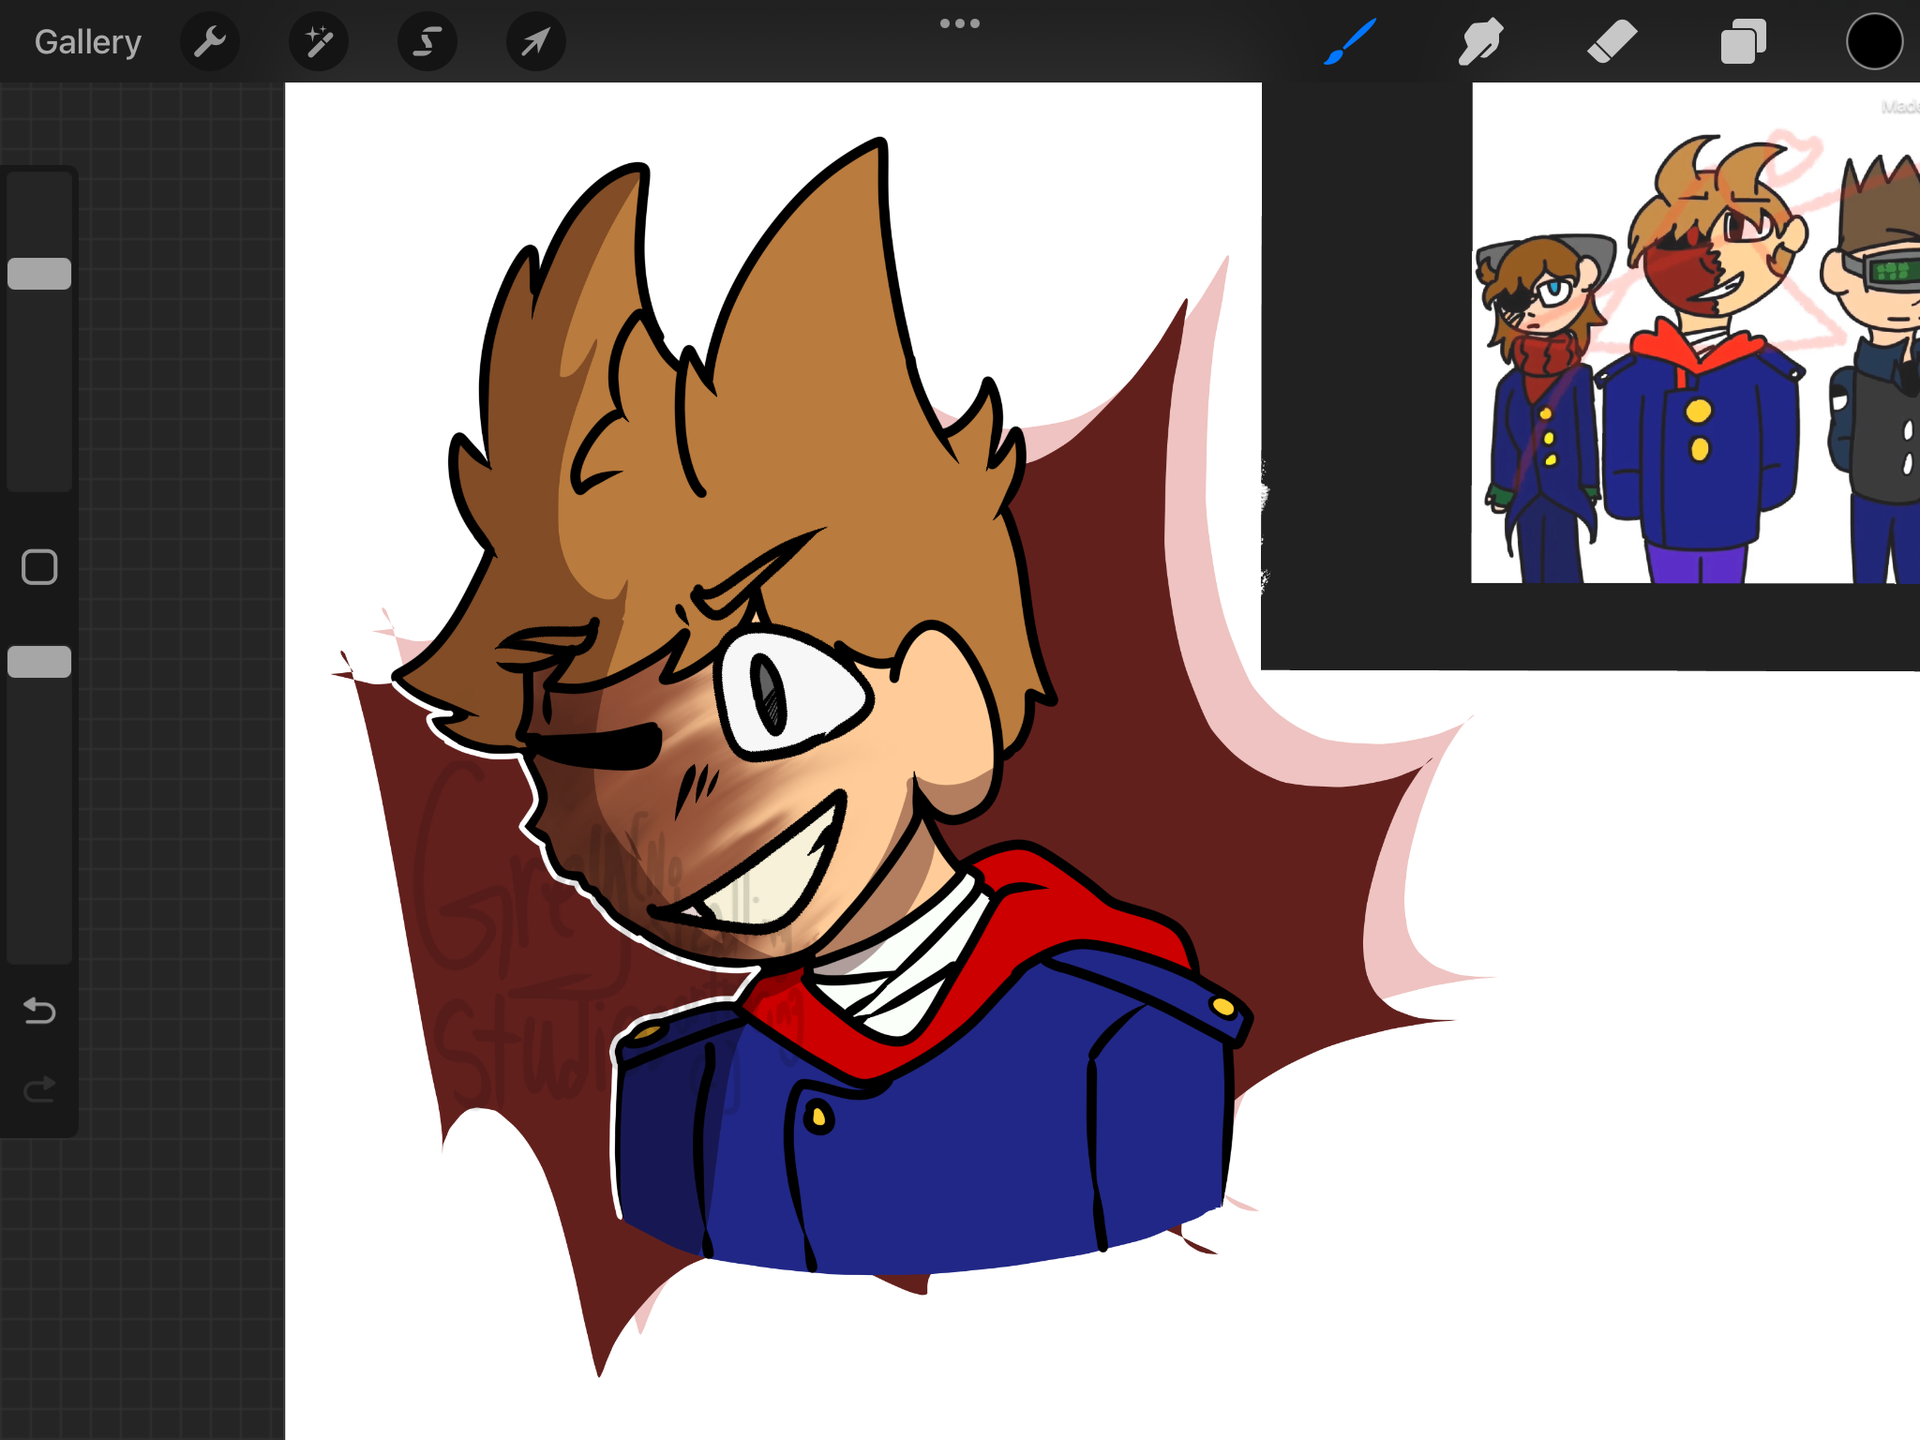The height and width of the screenshot is (1440, 1920).
Task: Redo the last undone action
Action: pos(39,1089)
